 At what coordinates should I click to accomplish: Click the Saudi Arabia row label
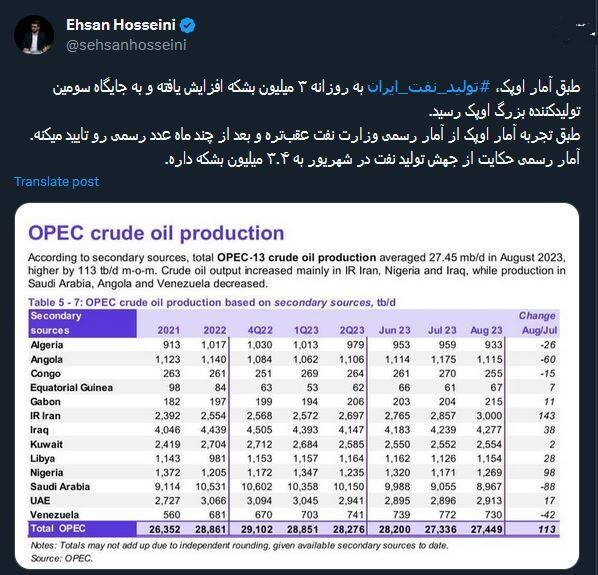60,487
